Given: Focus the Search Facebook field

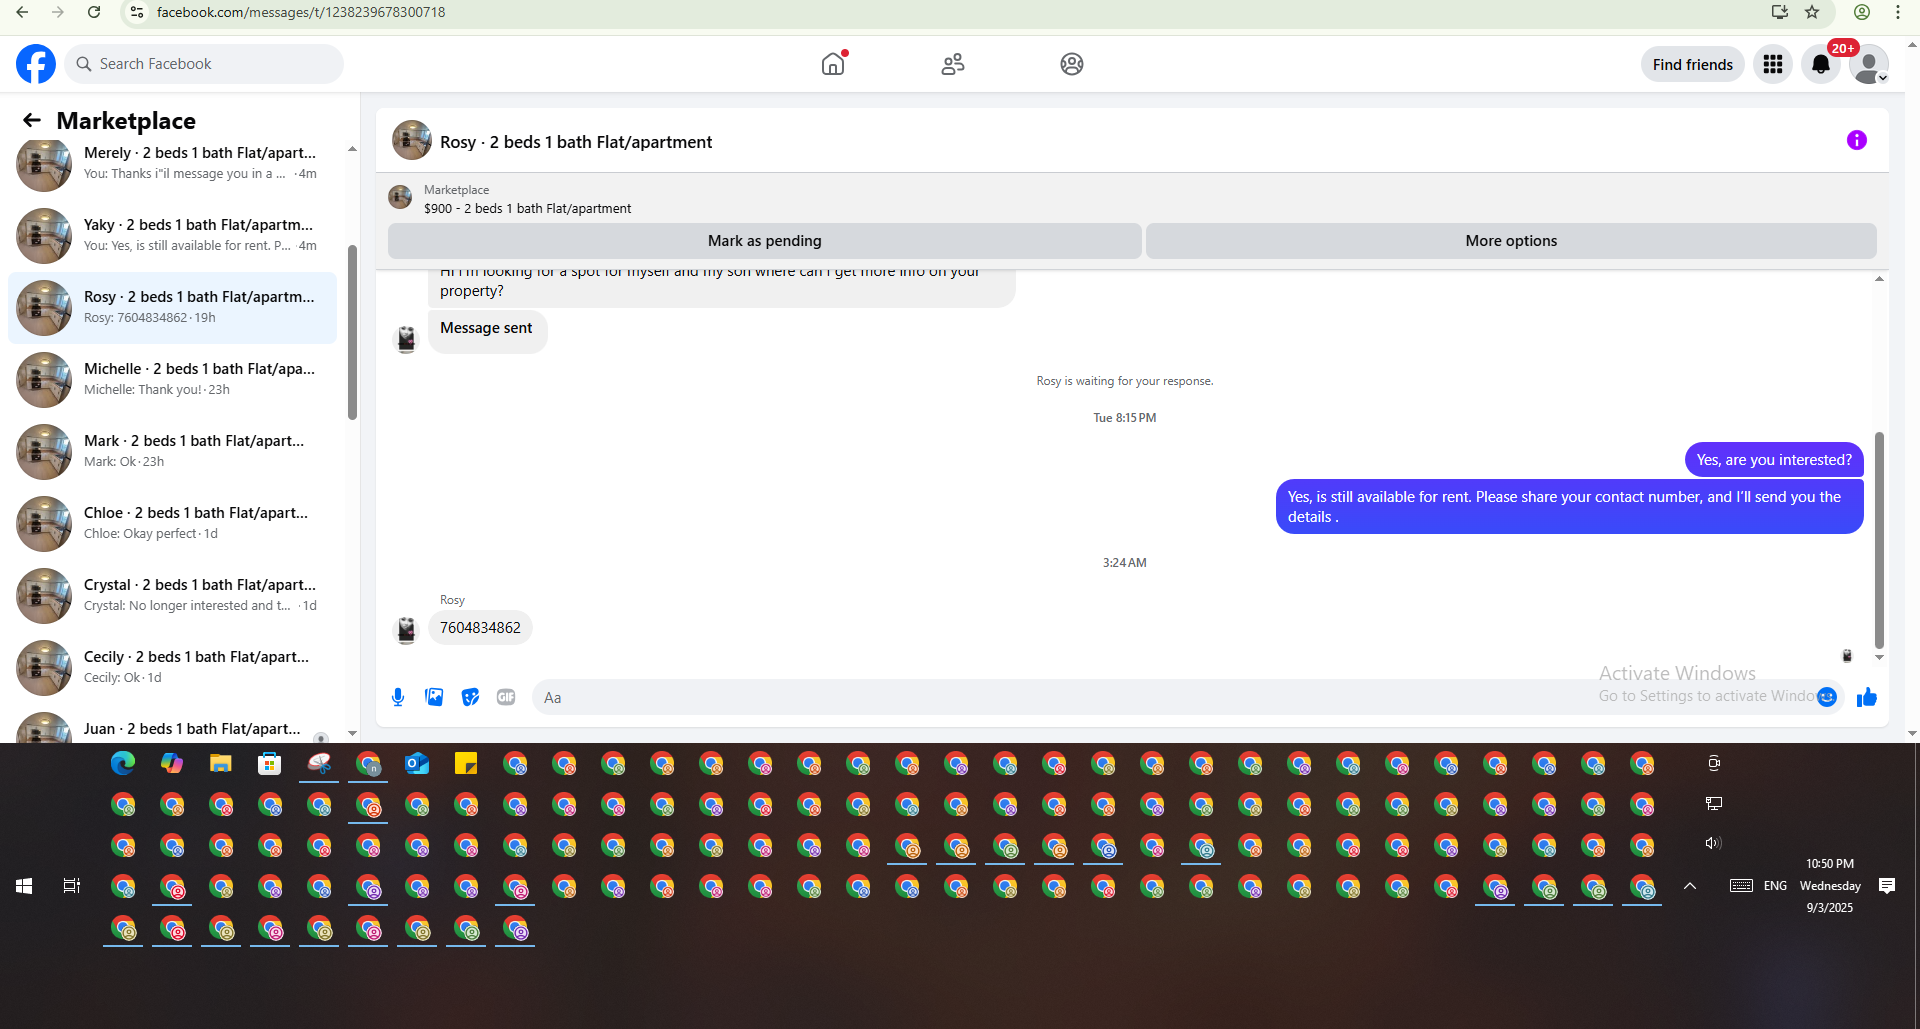Looking at the screenshot, I should click(204, 64).
